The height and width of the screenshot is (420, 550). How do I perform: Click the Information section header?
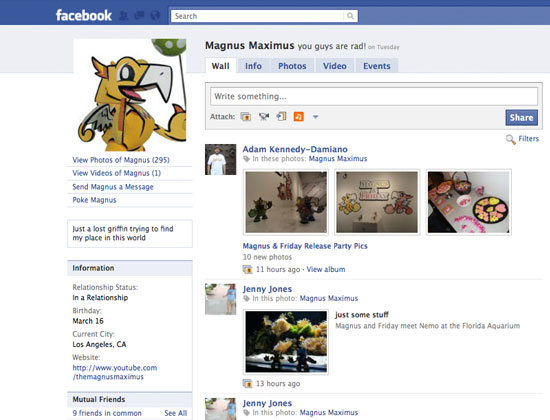[130, 268]
